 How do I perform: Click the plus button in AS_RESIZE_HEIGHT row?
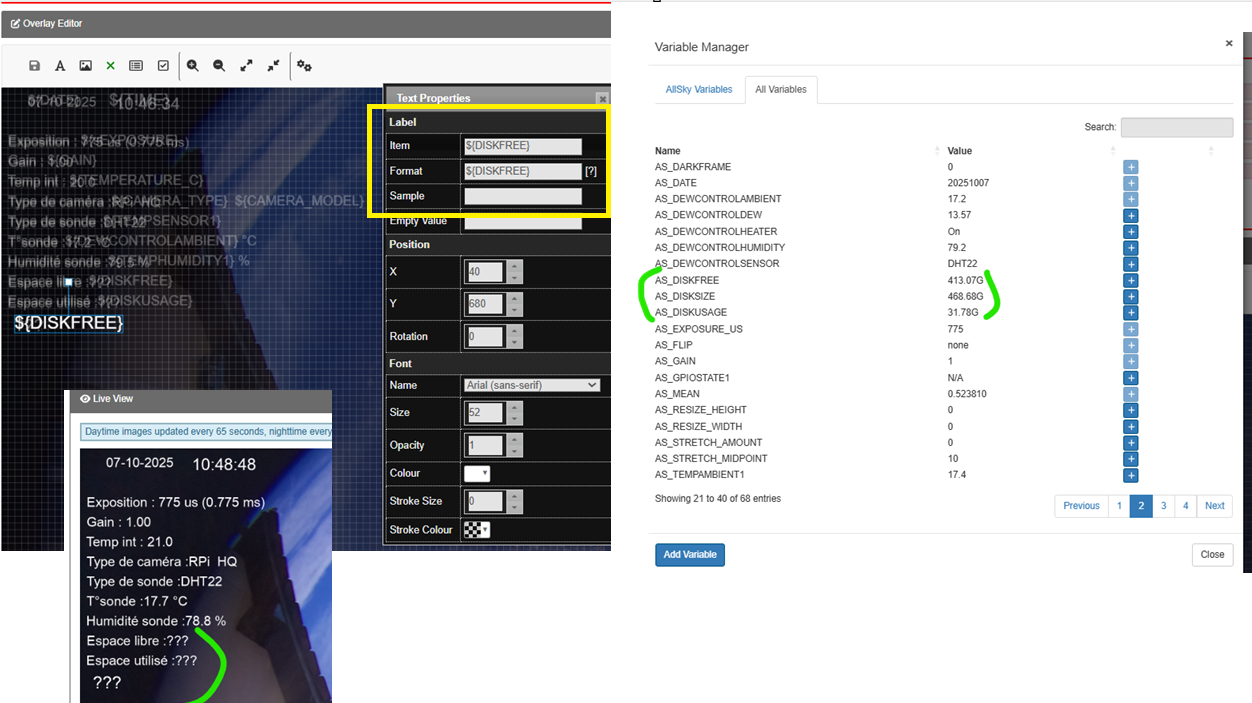(1131, 410)
